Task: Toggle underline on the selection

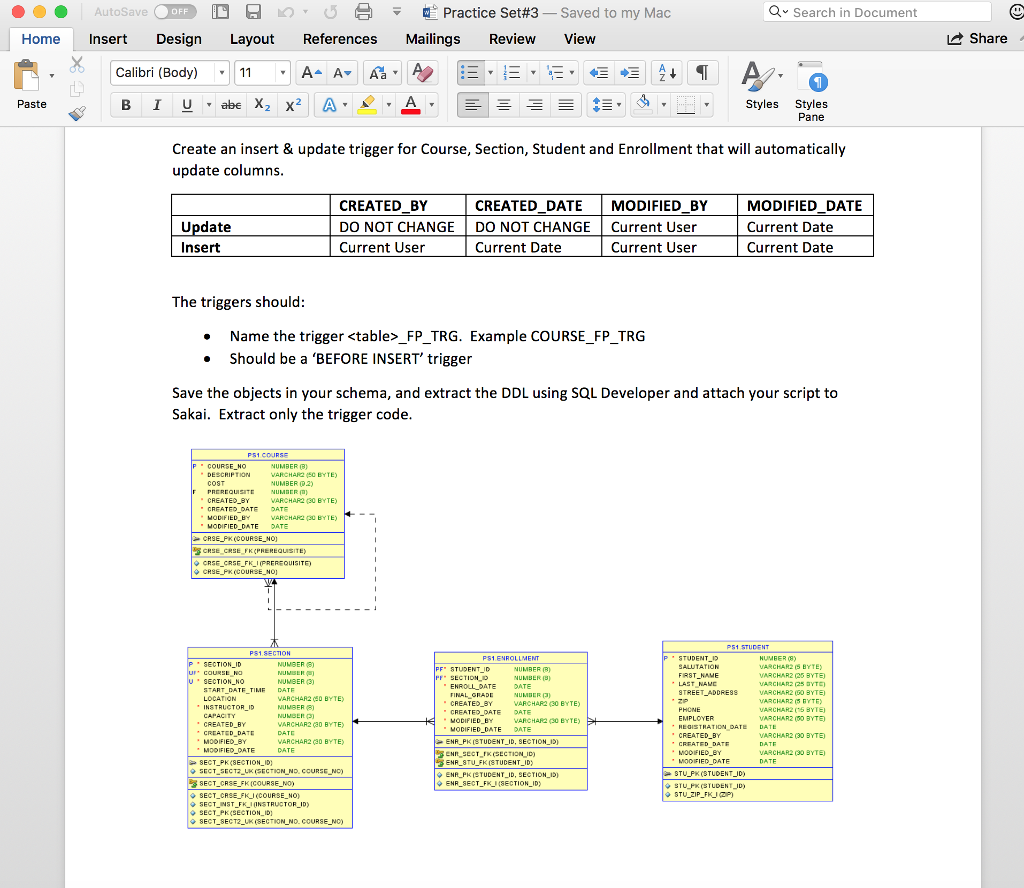Action: (186, 104)
